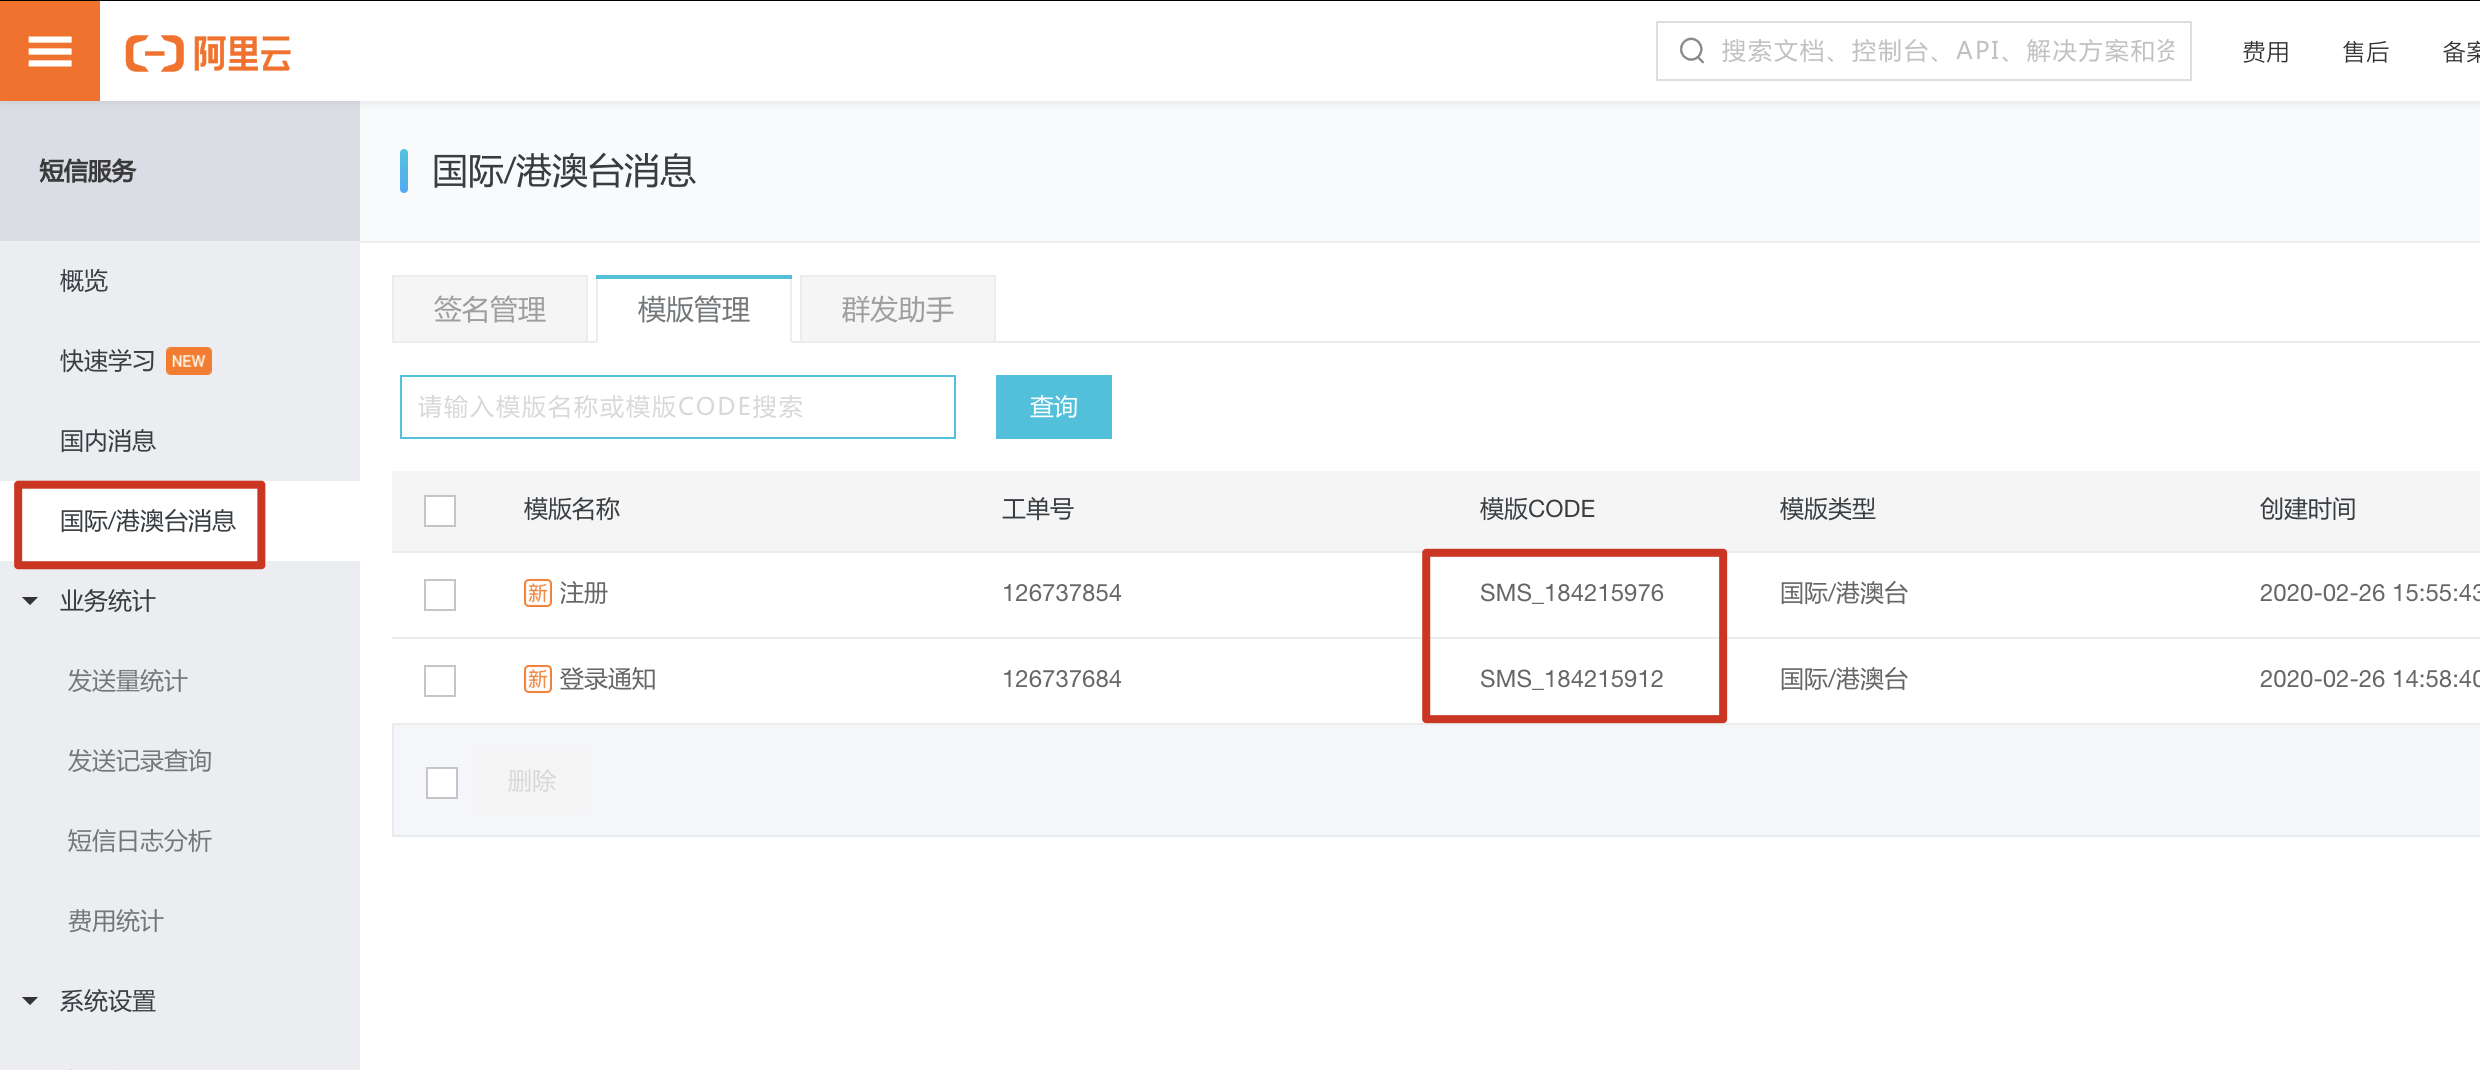This screenshot has width=2480, height=1070.
Task: Toggle the select-all checkbox in table header
Action: click(440, 510)
